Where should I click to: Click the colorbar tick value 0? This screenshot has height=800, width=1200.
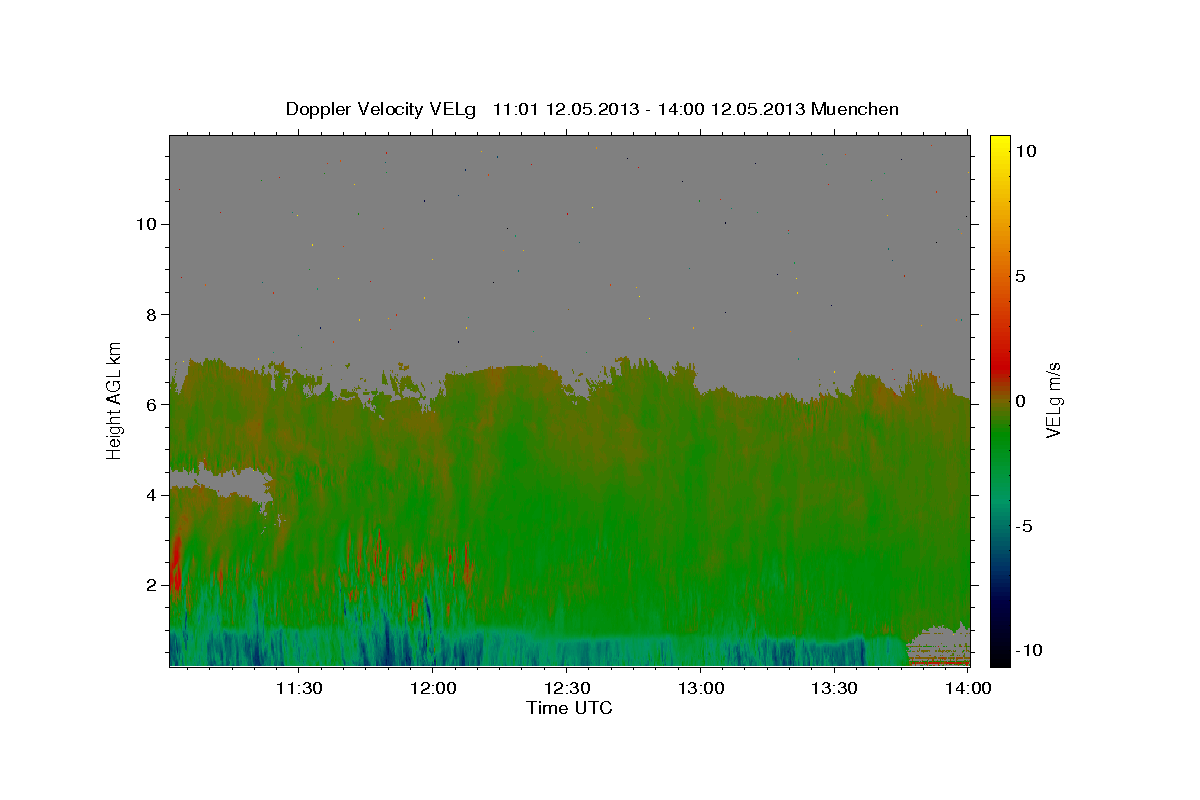coord(1019,401)
